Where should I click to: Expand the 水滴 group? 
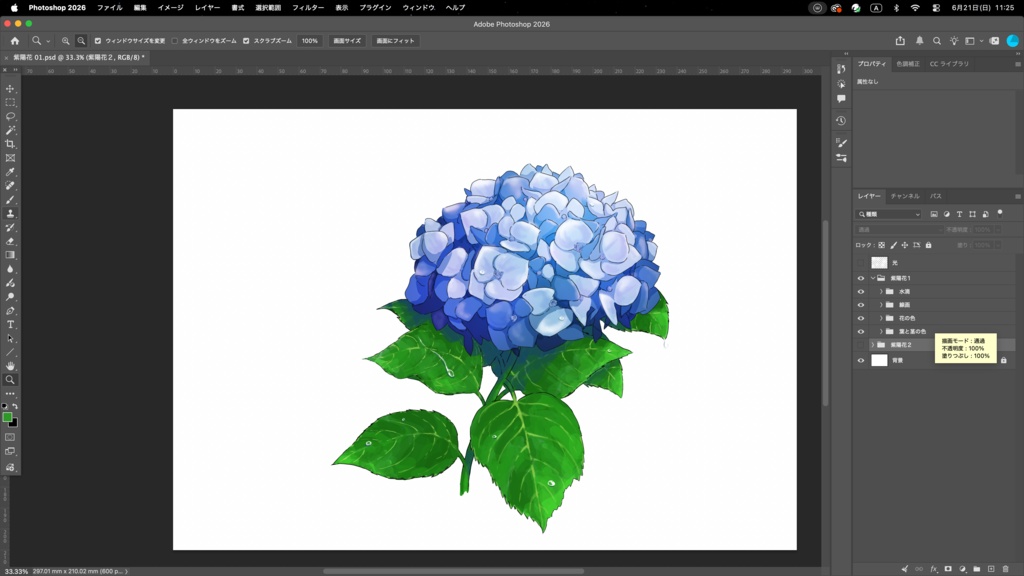point(881,291)
